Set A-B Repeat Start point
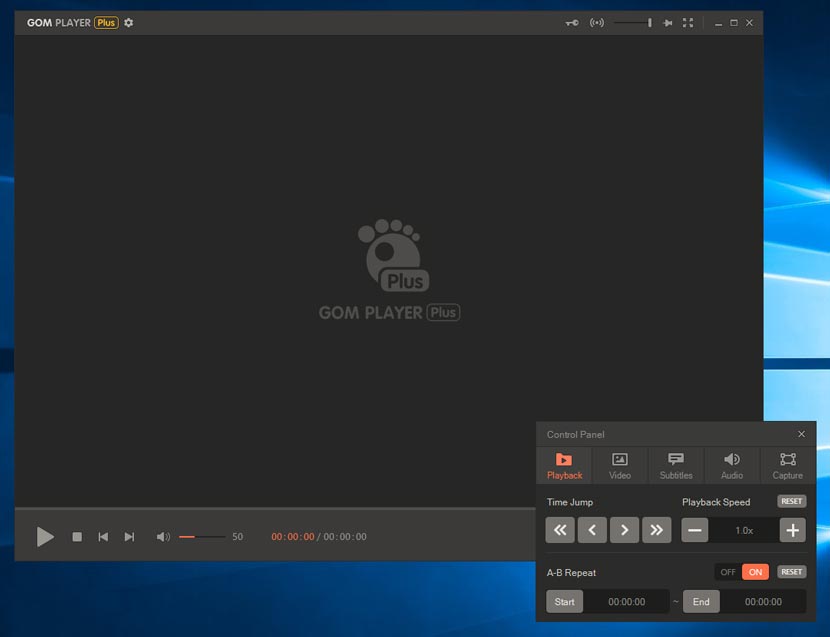Image resolution: width=830 pixels, height=637 pixels. click(564, 601)
